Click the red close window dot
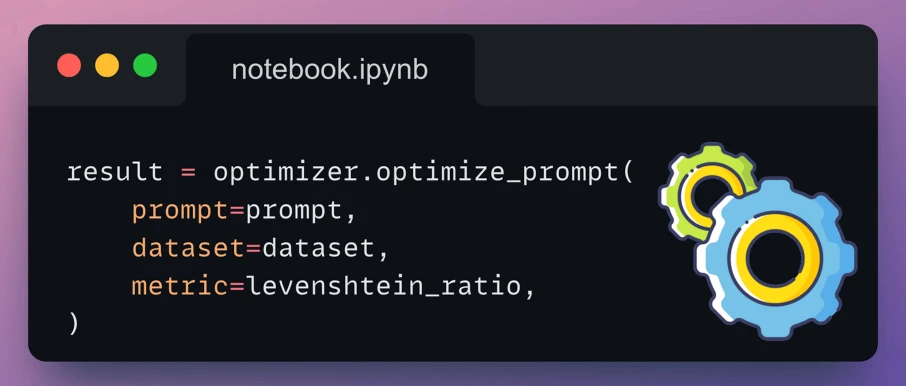906x386 pixels. click(69, 65)
